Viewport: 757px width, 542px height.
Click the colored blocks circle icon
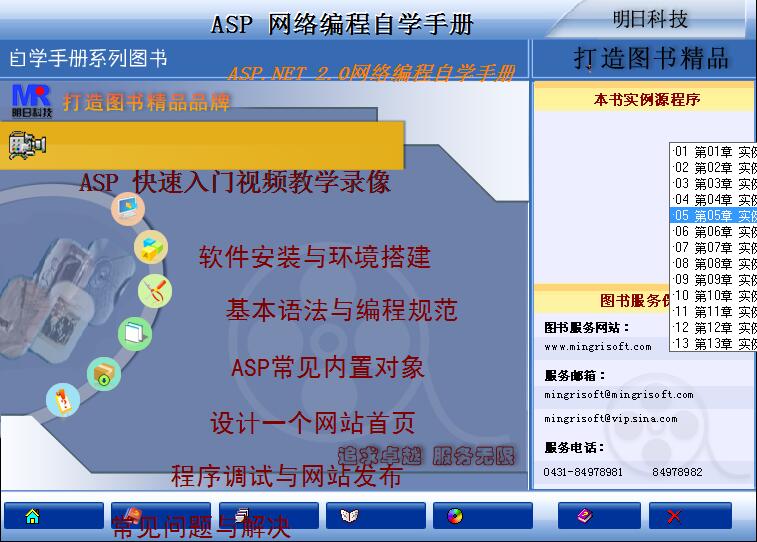pyautogui.click(x=151, y=248)
